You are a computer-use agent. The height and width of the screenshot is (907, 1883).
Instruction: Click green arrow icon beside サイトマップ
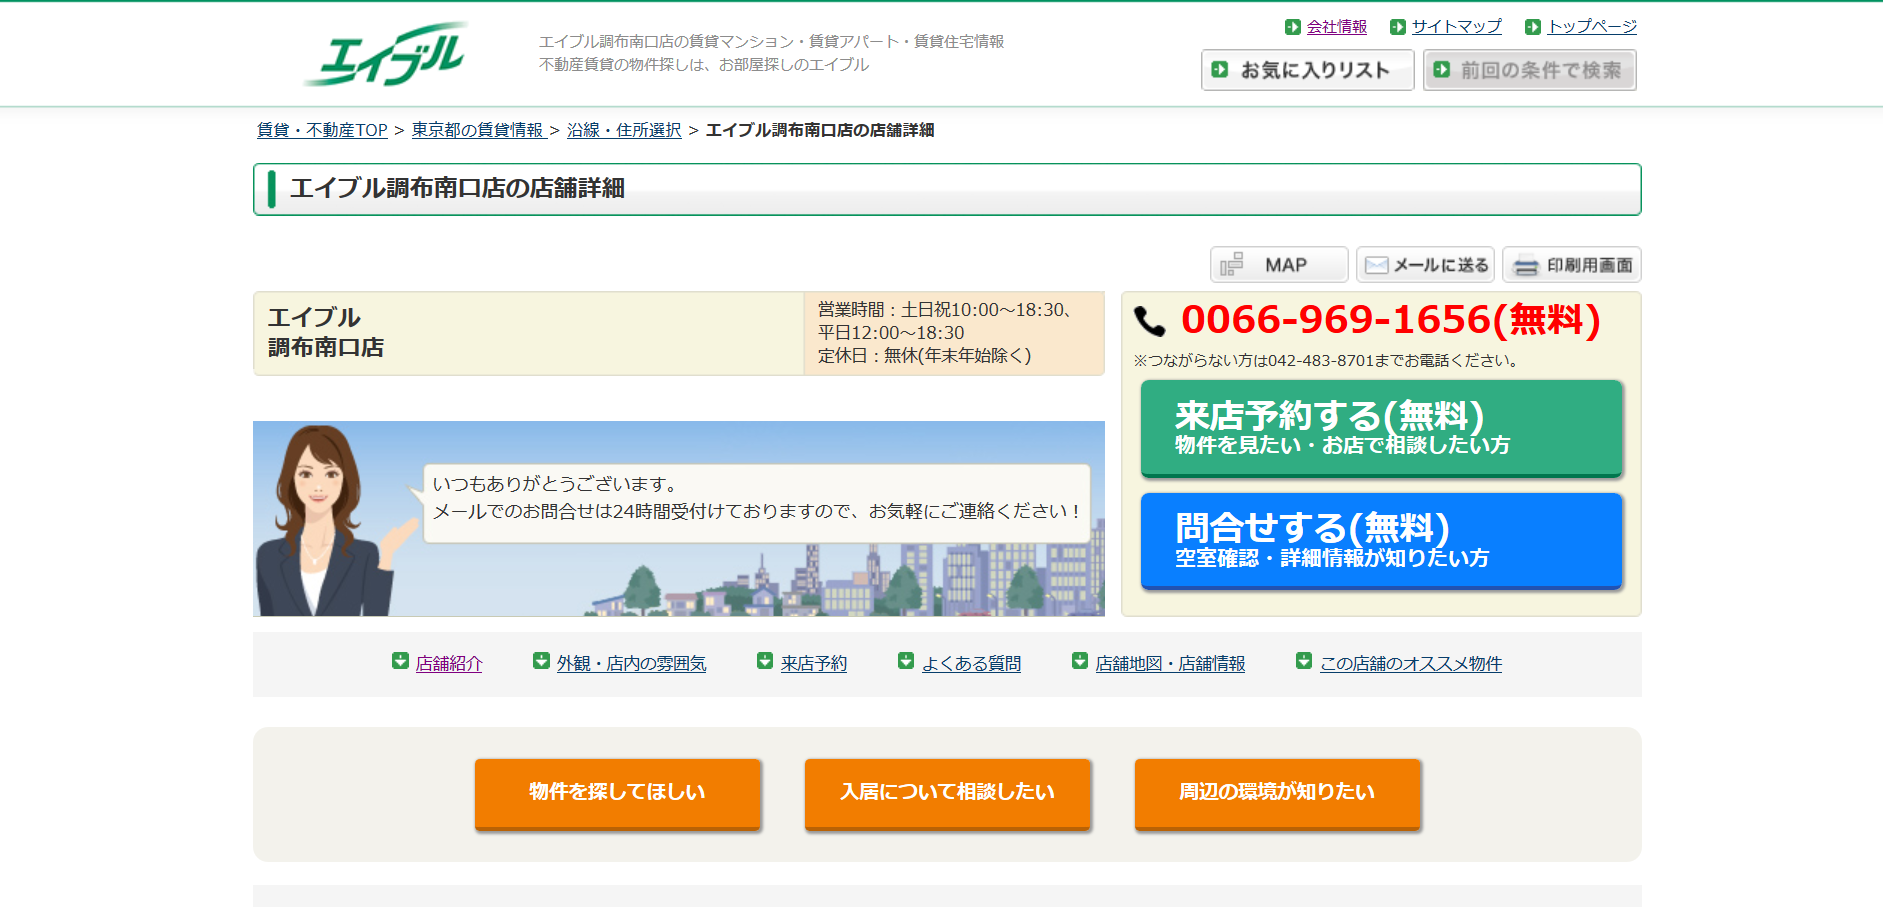coord(1398,27)
